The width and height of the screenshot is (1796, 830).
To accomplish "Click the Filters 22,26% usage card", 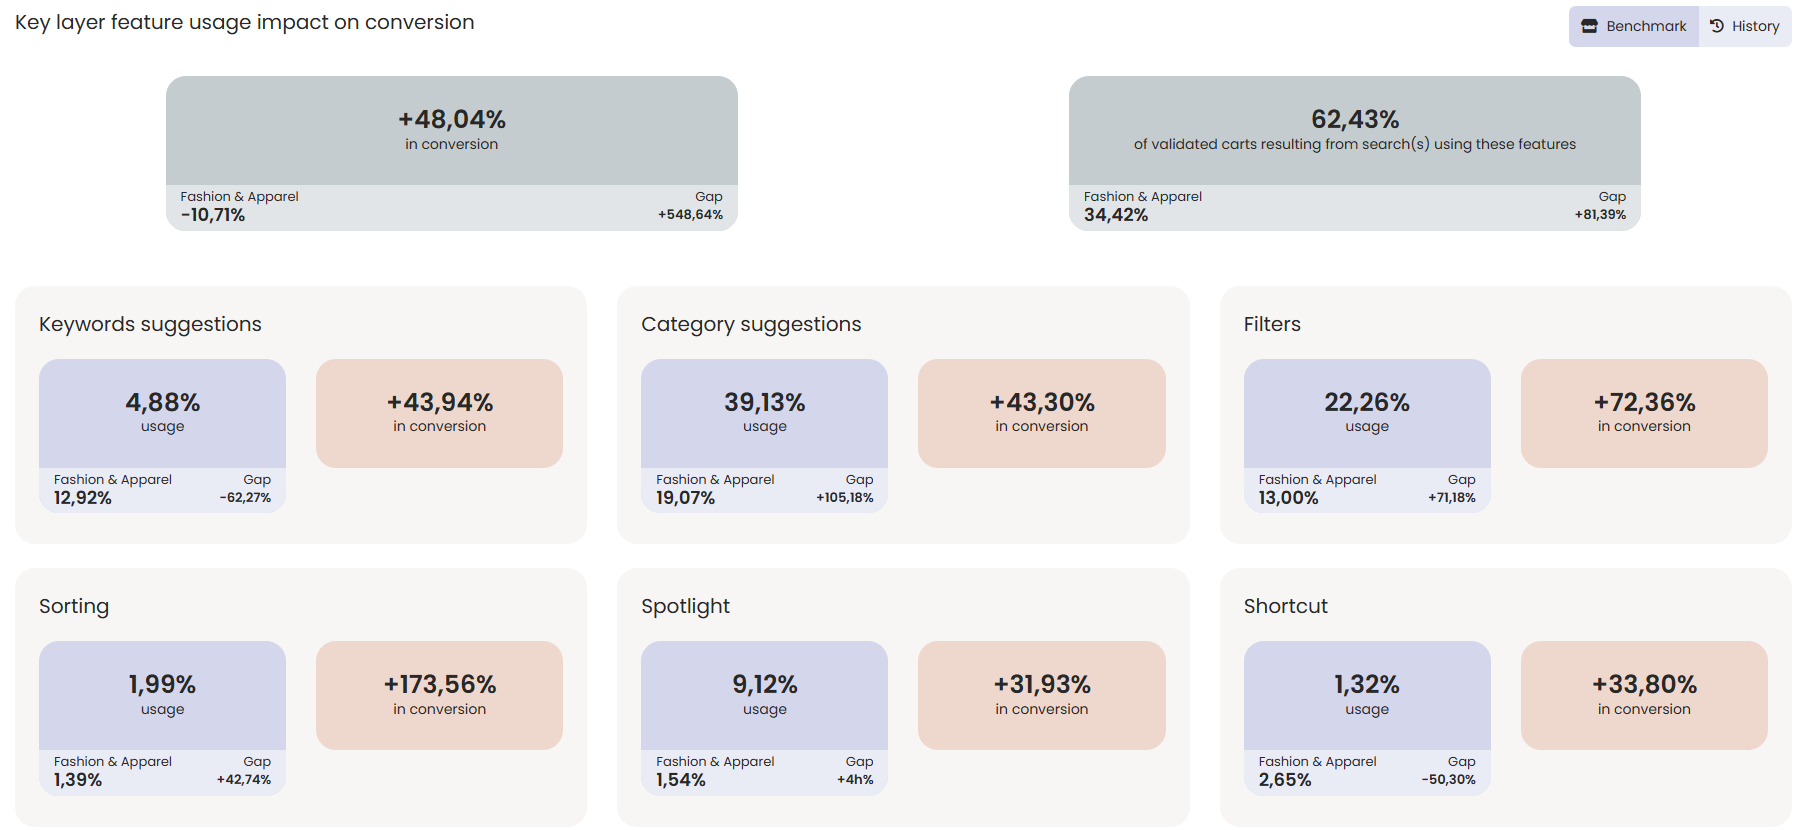I will (x=1366, y=413).
